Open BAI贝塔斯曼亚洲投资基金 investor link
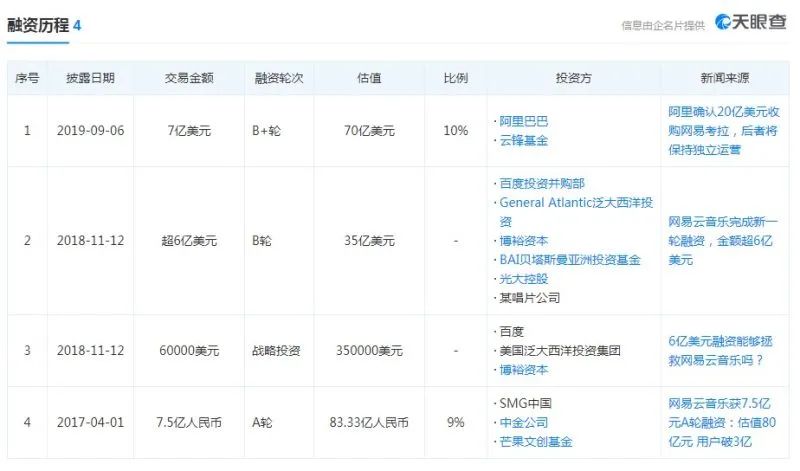 pyautogui.click(x=569, y=260)
